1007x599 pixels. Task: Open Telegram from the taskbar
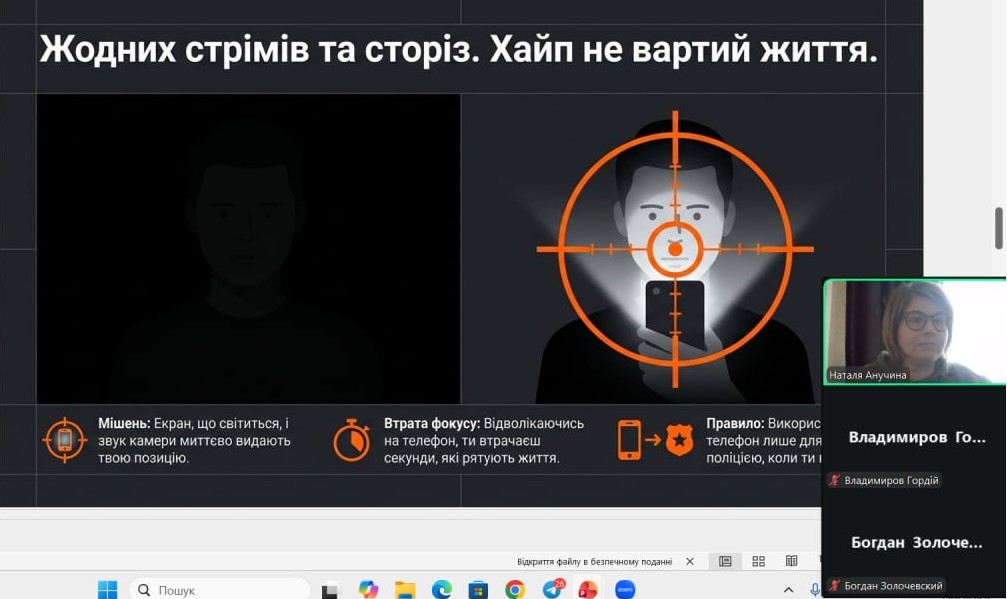point(551,589)
